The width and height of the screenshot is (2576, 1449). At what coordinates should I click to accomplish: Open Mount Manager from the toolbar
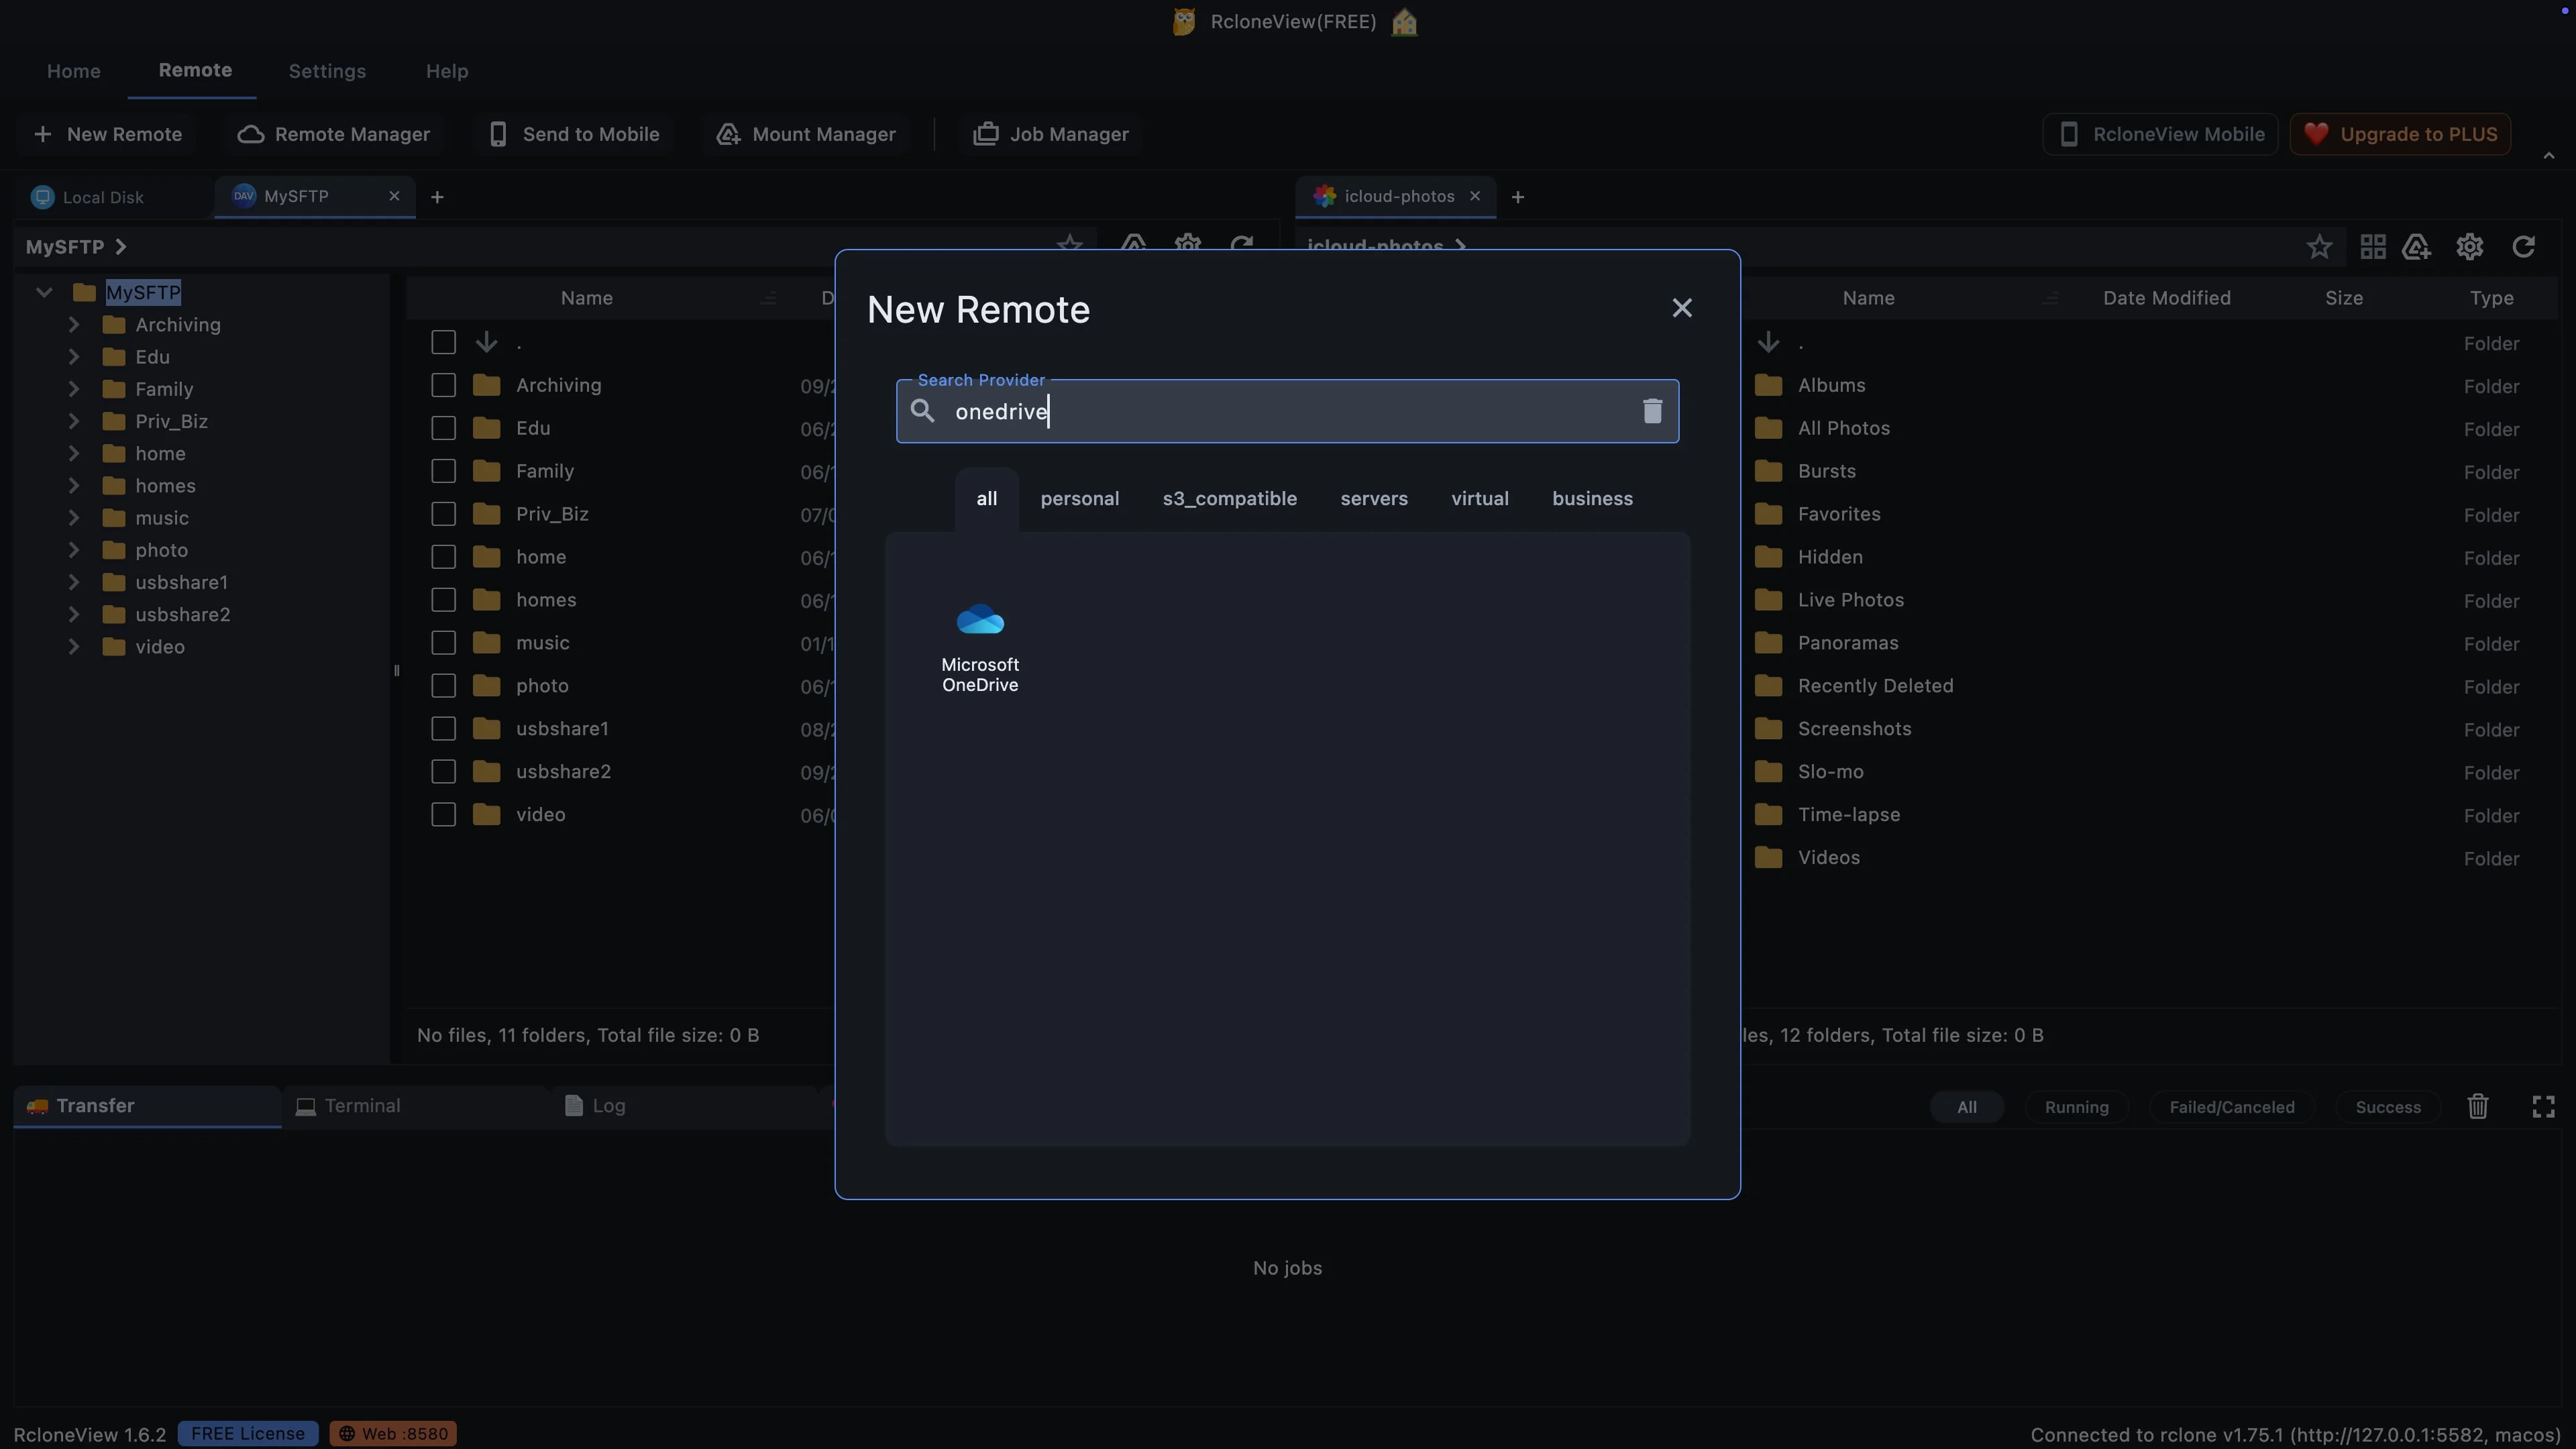(x=806, y=134)
